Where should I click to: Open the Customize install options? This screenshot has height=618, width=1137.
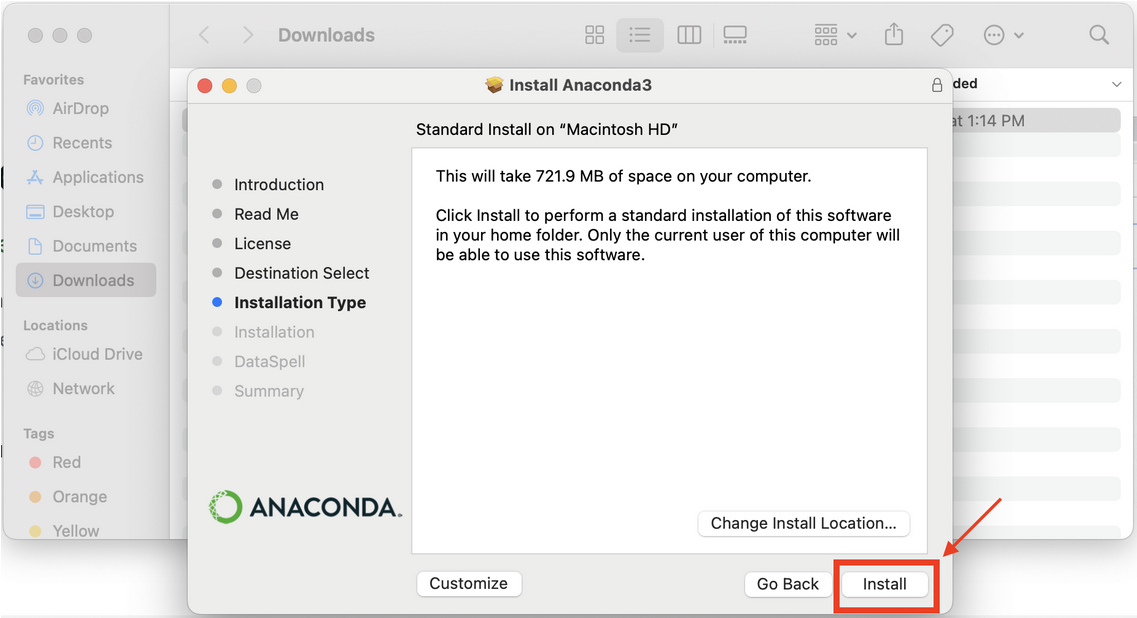pos(468,583)
